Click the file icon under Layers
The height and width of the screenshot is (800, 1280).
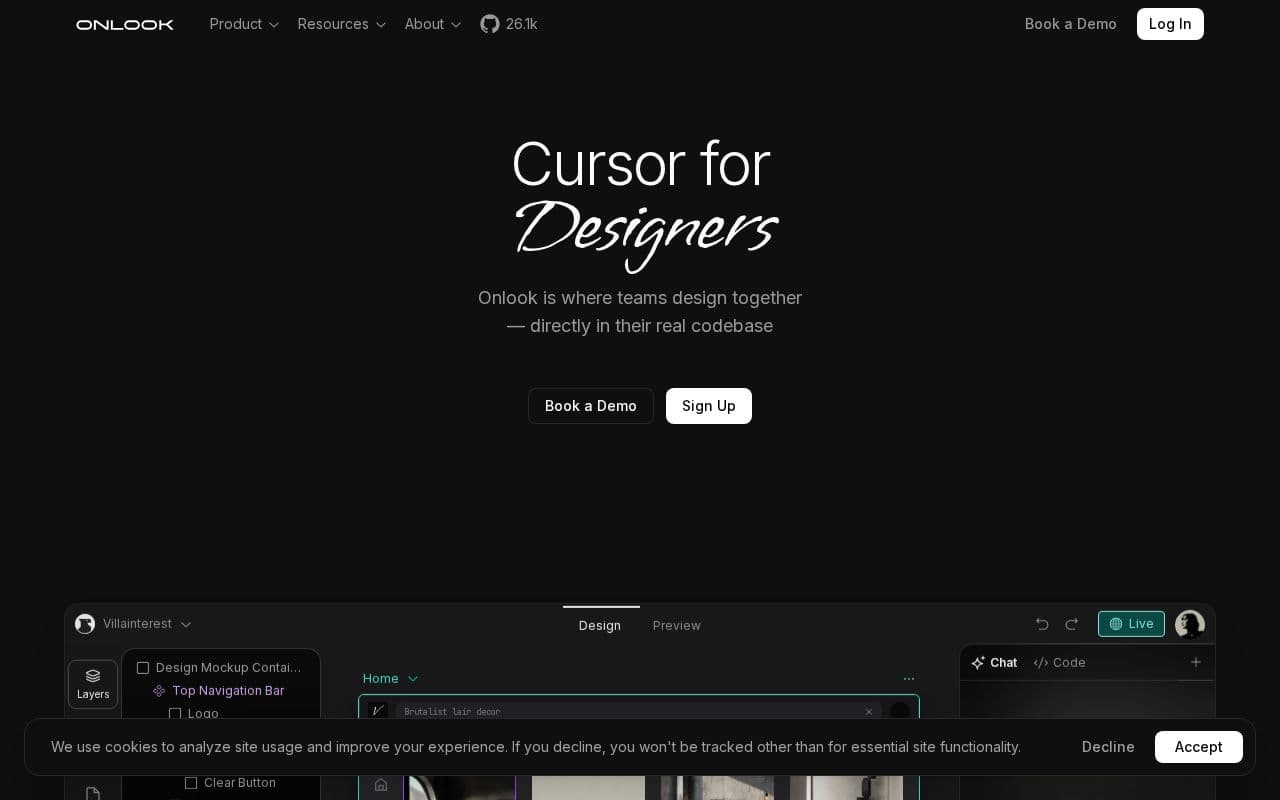(x=93, y=793)
